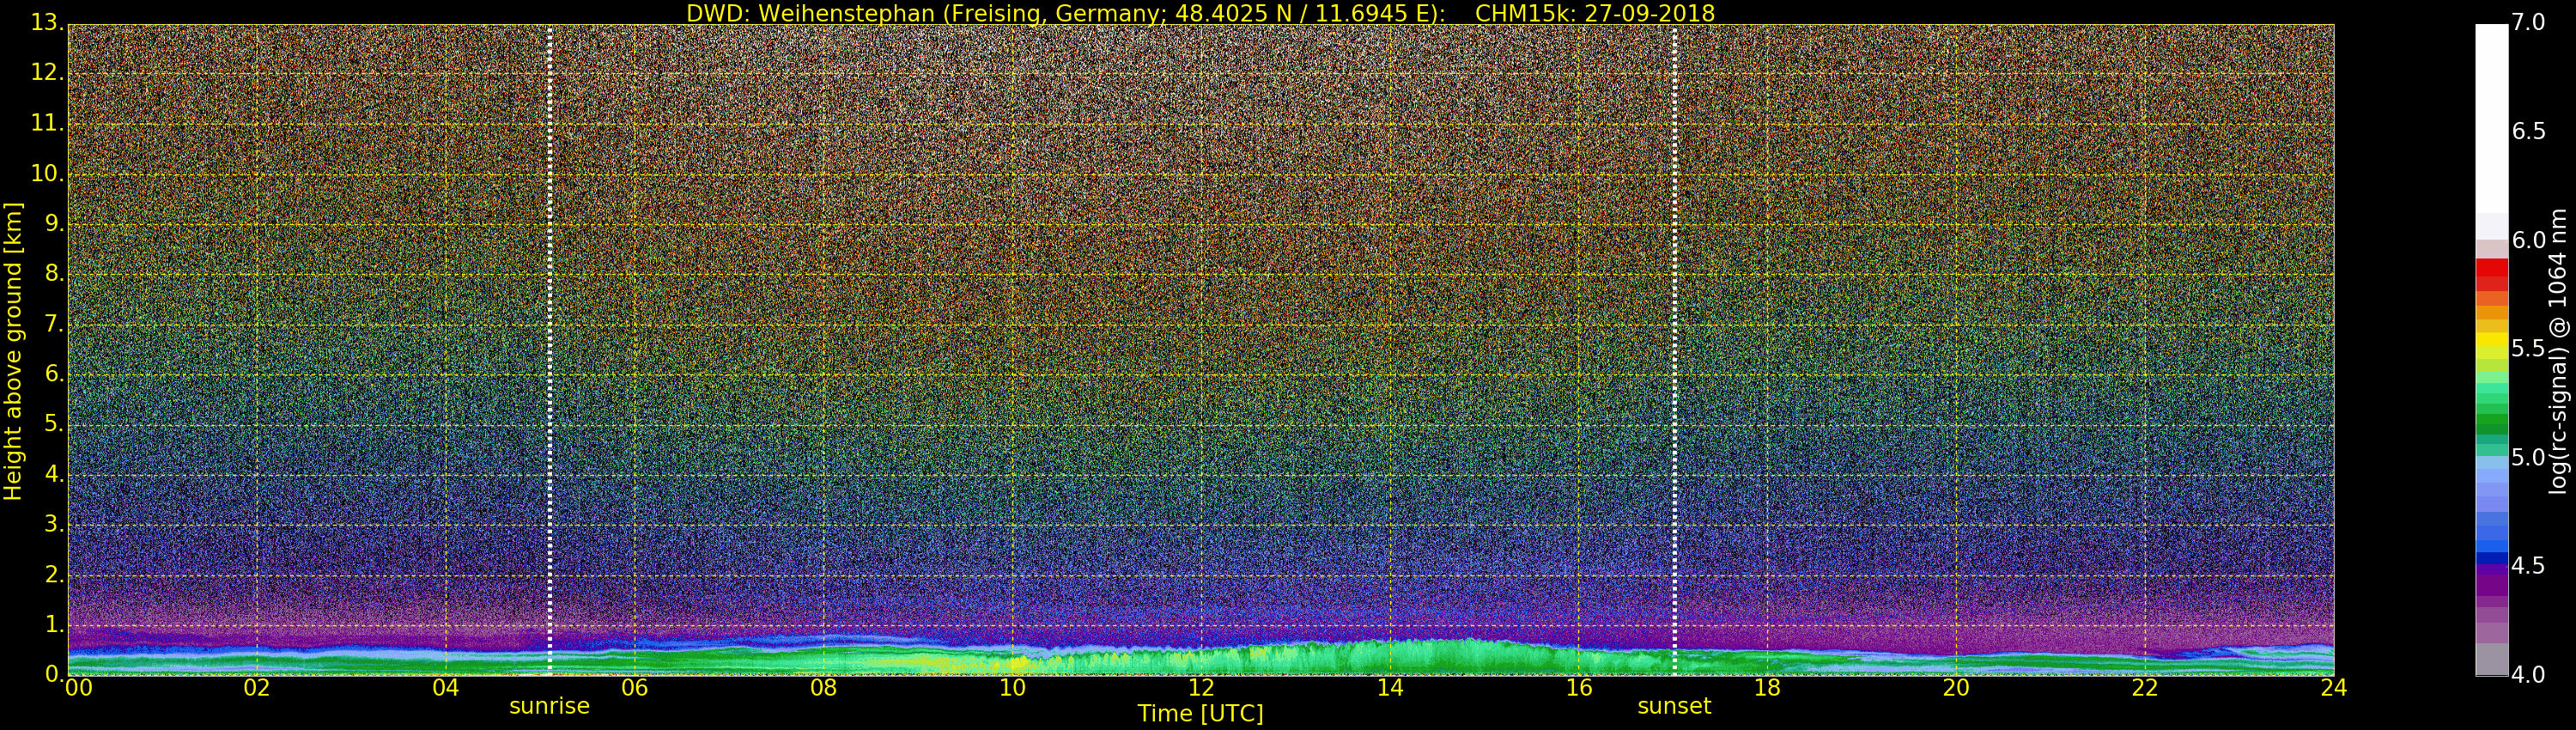Click the '14' time axis tick label
Screen dimensions: 2576x730
click(1390, 688)
